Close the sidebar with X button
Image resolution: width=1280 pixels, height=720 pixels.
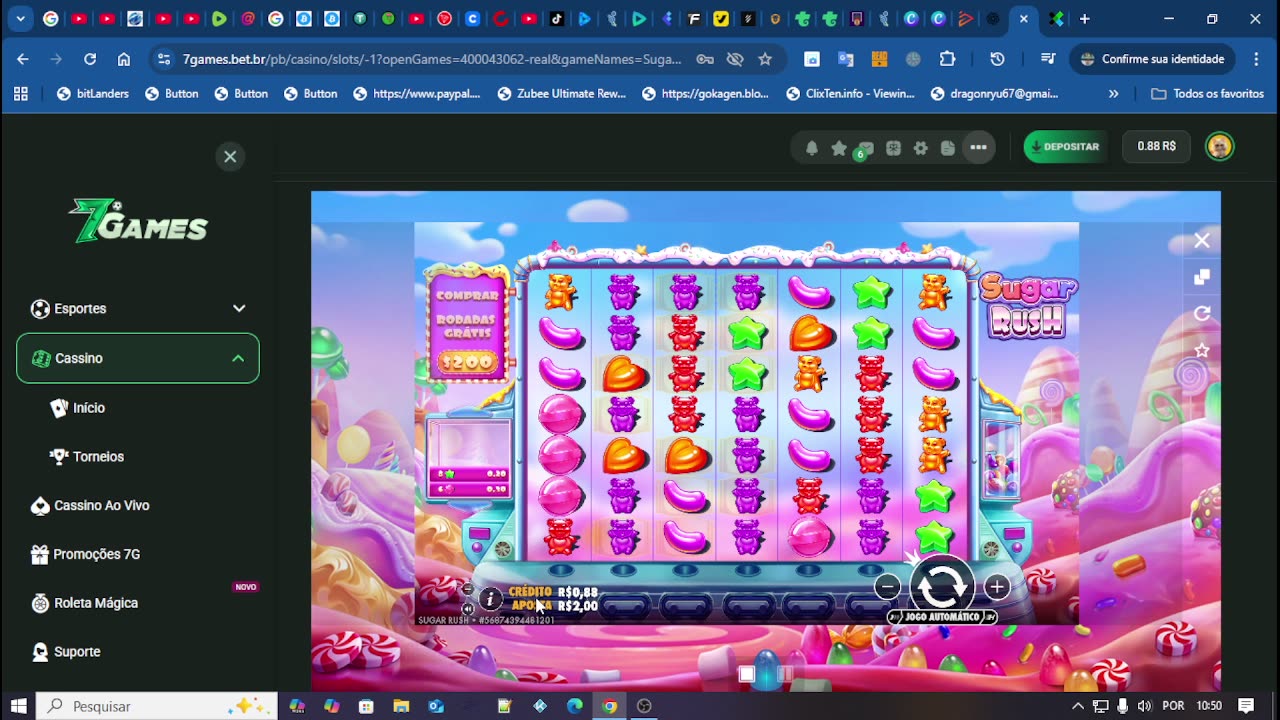(x=230, y=156)
